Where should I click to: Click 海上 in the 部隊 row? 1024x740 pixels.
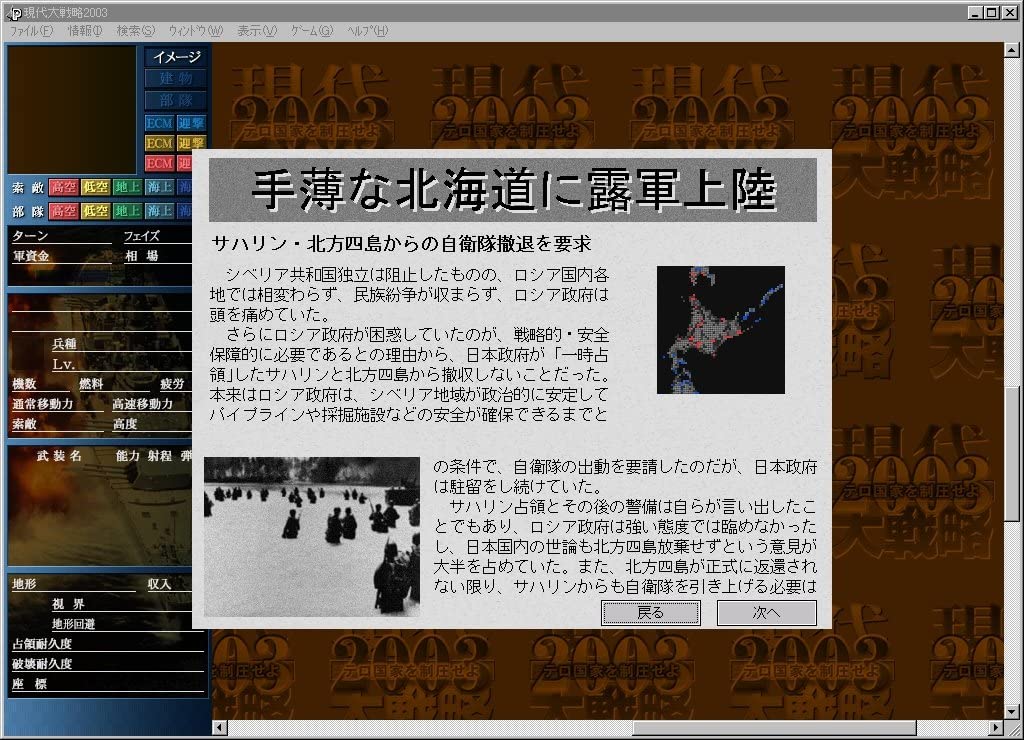point(159,211)
